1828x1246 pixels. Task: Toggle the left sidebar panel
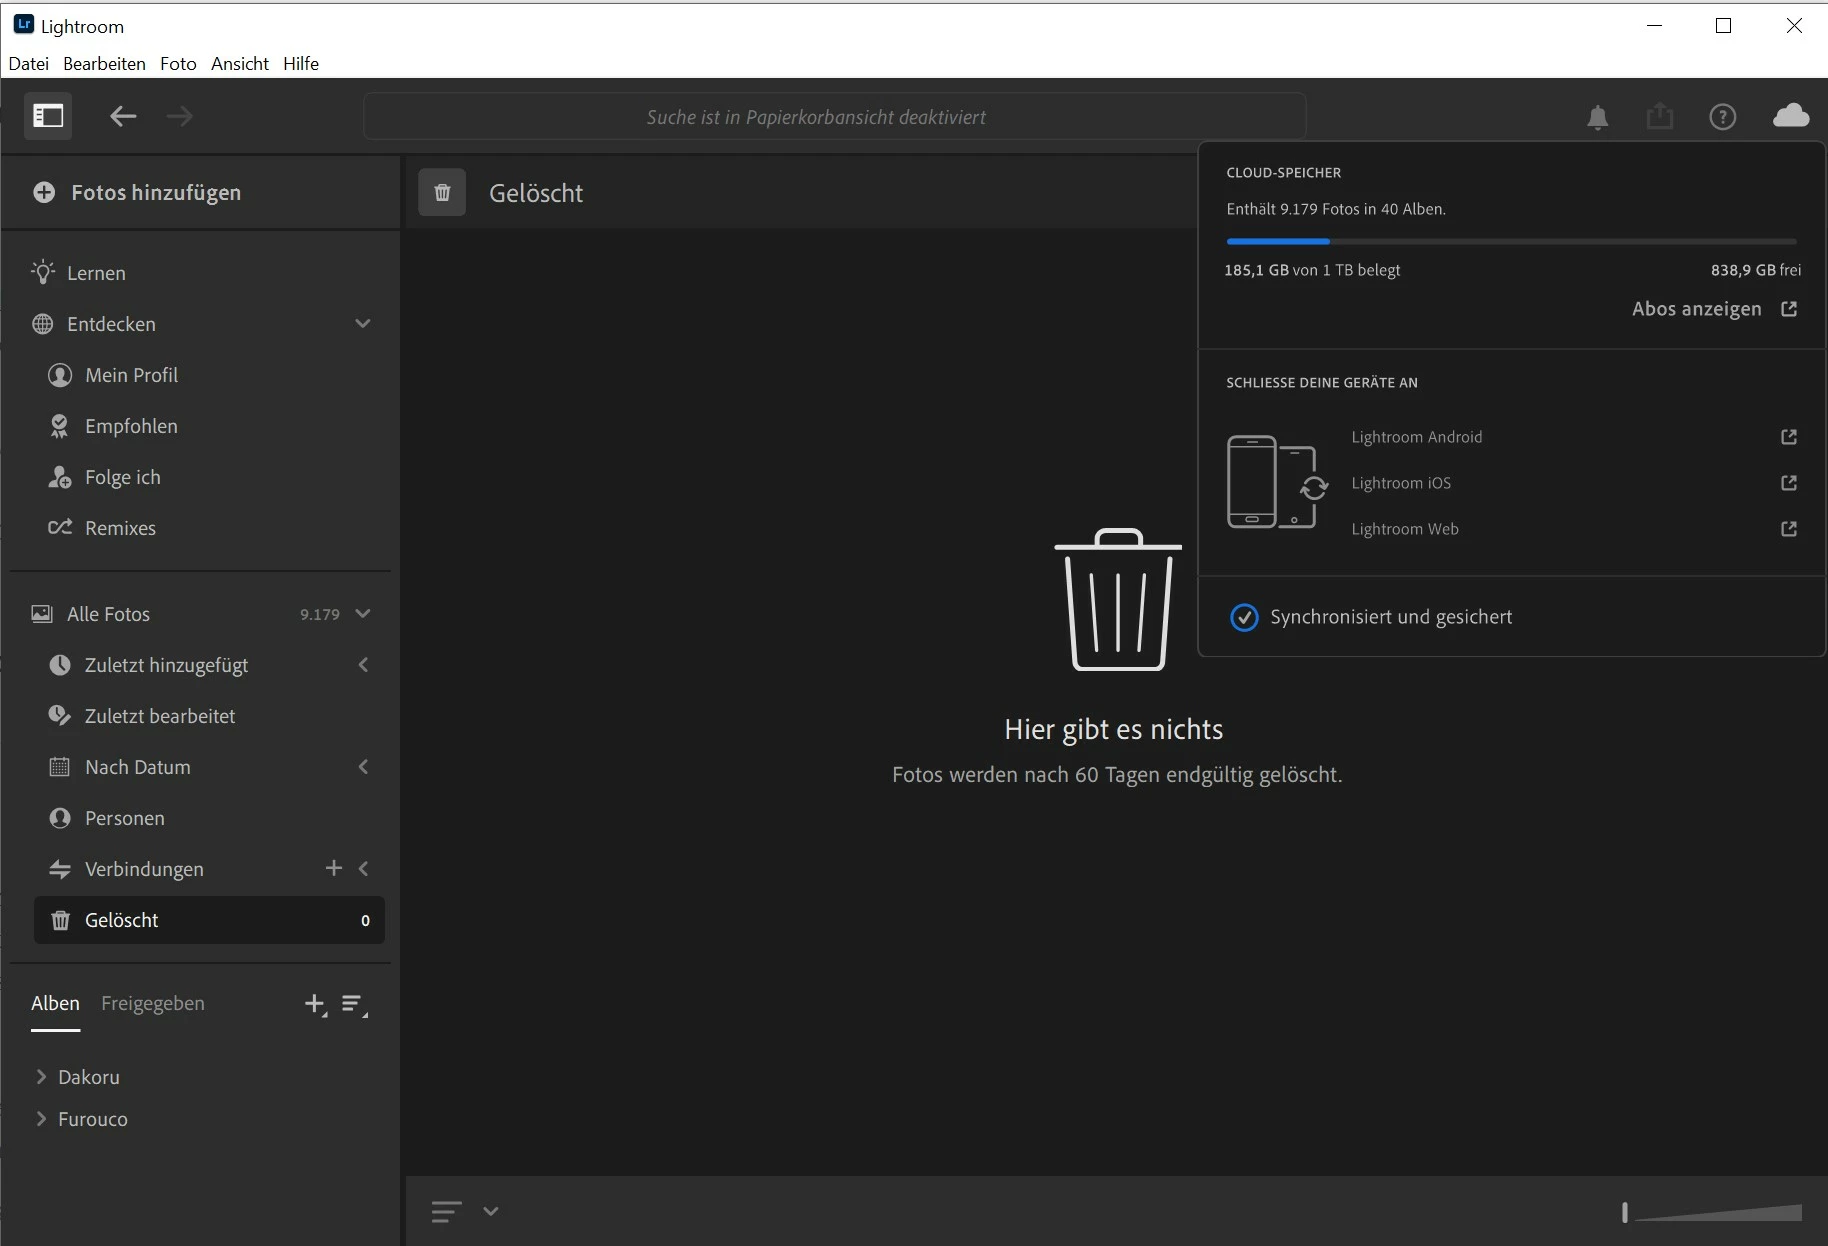tap(48, 116)
